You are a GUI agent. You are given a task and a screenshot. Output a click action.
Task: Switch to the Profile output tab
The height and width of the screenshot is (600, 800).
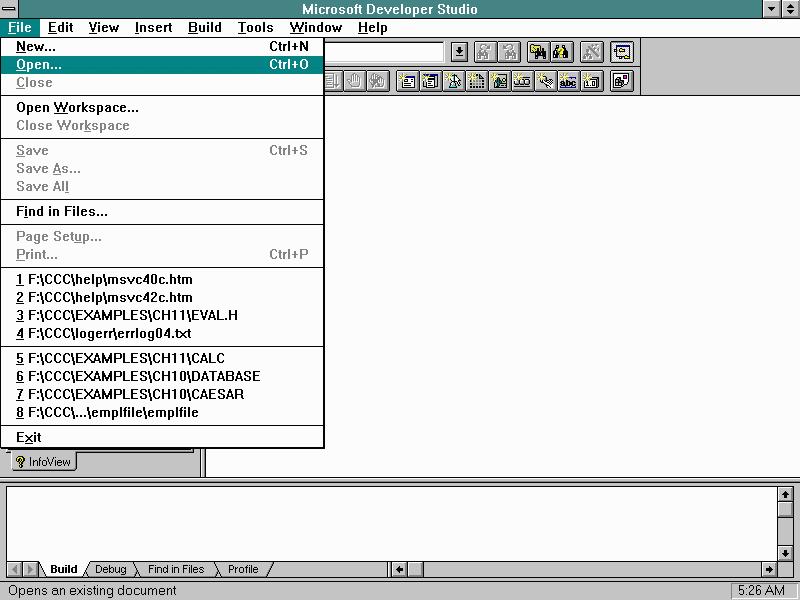tap(241, 569)
